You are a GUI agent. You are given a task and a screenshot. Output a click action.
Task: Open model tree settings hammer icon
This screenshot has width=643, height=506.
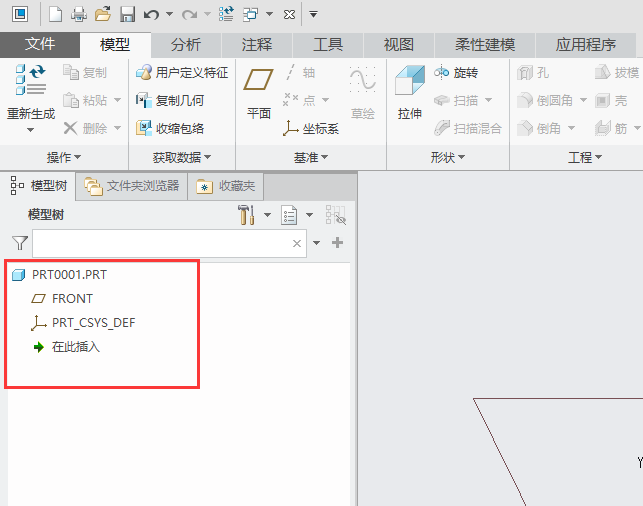coord(246,215)
